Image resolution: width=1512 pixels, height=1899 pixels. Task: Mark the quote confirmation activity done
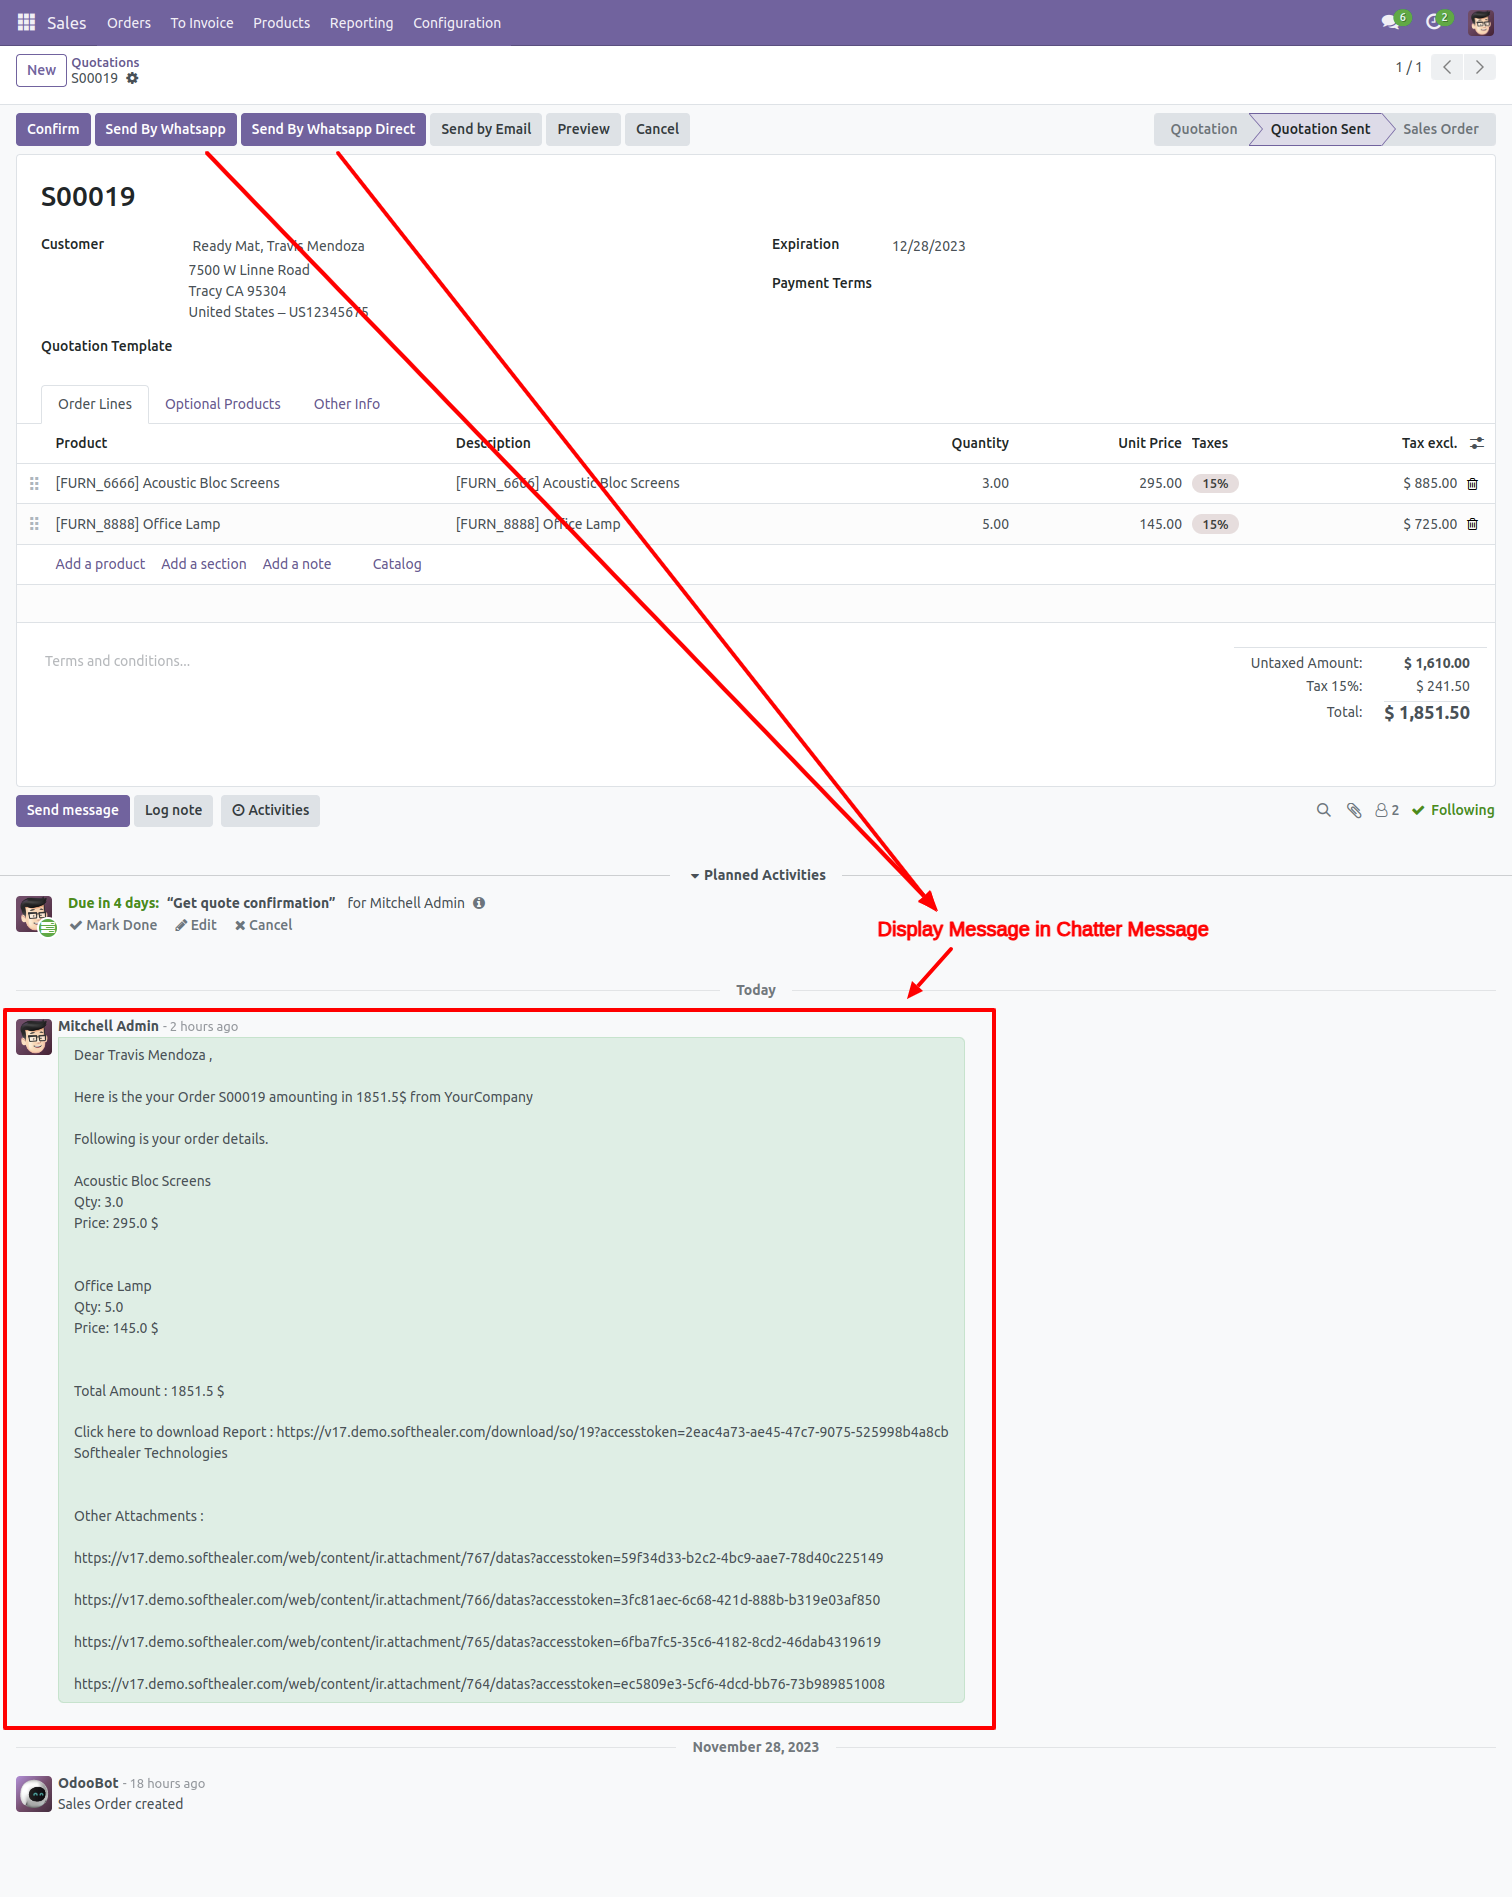point(113,926)
